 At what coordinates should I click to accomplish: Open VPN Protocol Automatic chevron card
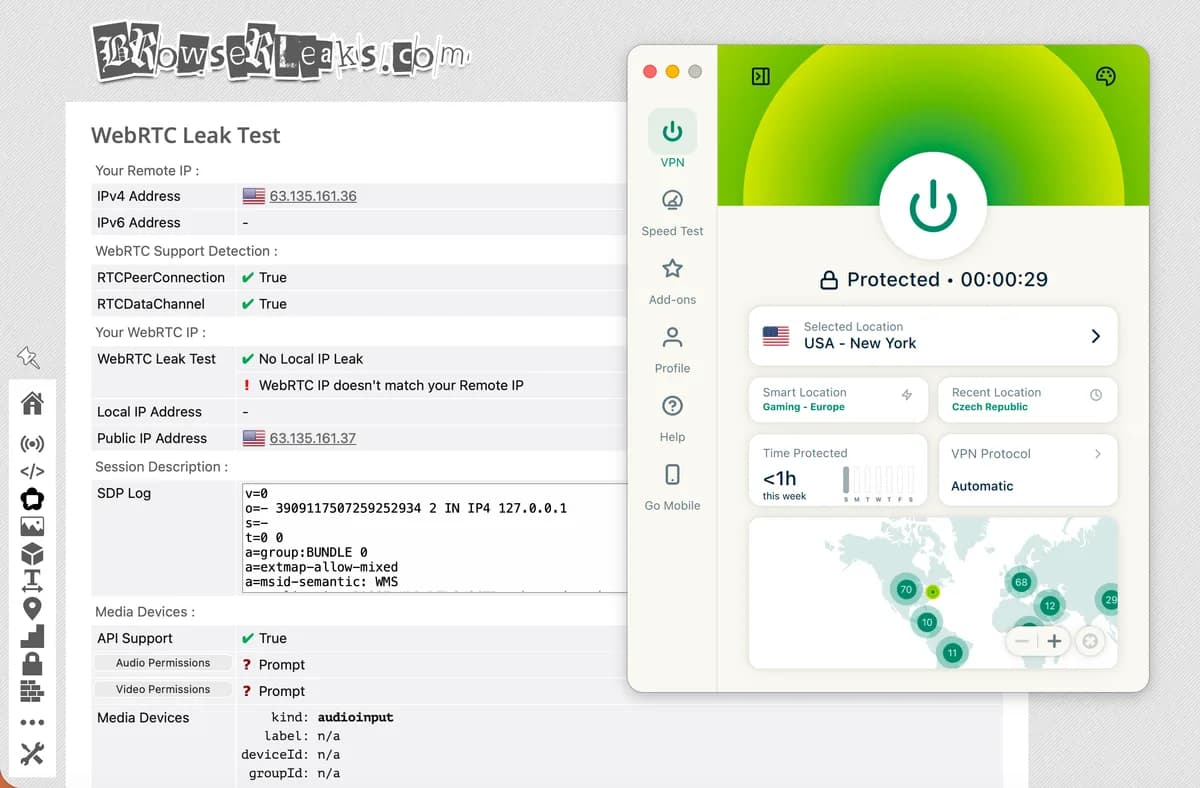tap(1028, 470)
